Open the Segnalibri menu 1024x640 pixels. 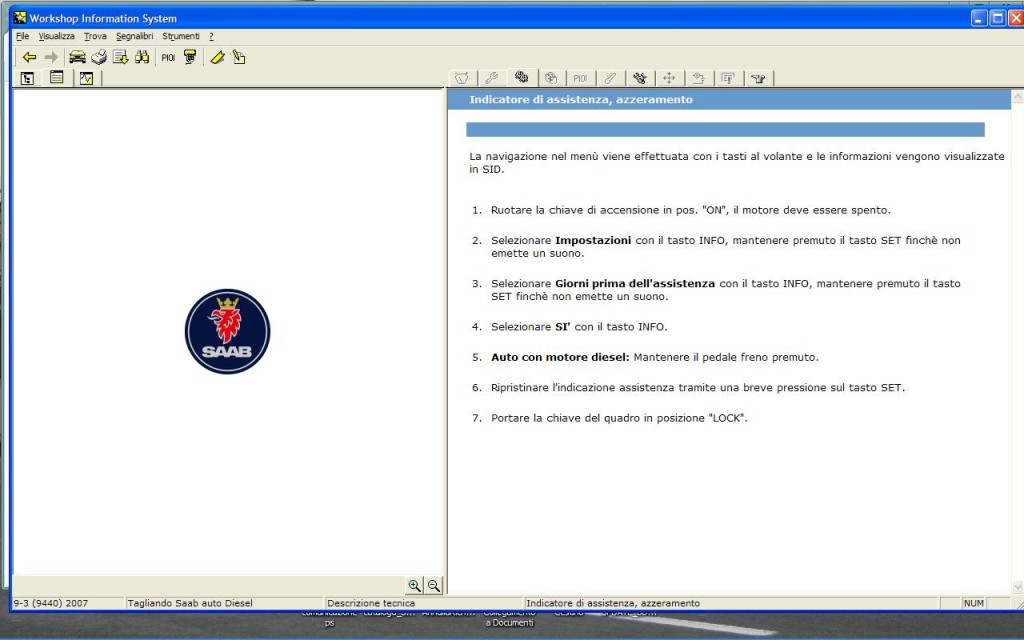(134, 36)
